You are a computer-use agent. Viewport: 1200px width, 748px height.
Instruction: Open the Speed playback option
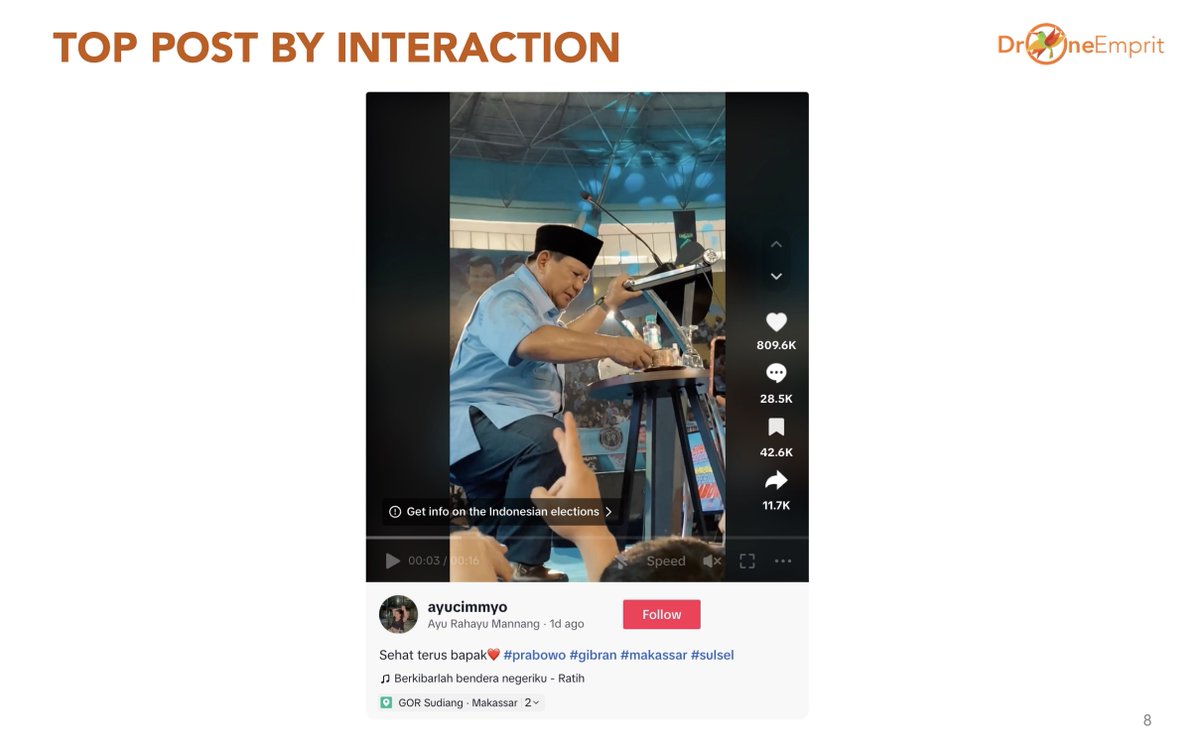[x=665, y=561]
